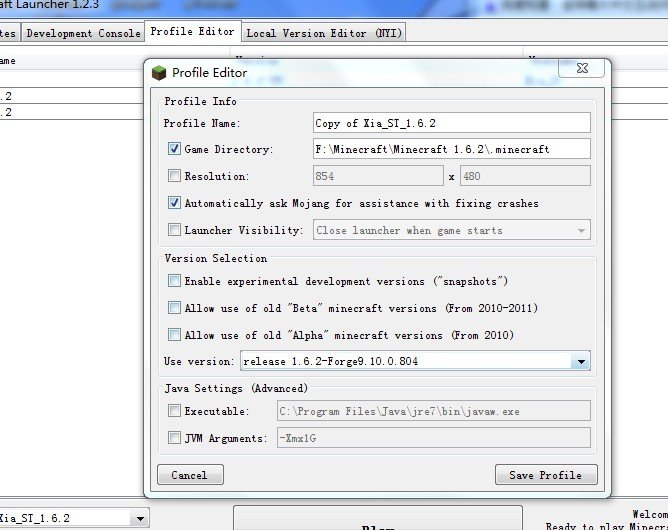
Task: Enable the Resolution checkbox
Action: (175, 176)
